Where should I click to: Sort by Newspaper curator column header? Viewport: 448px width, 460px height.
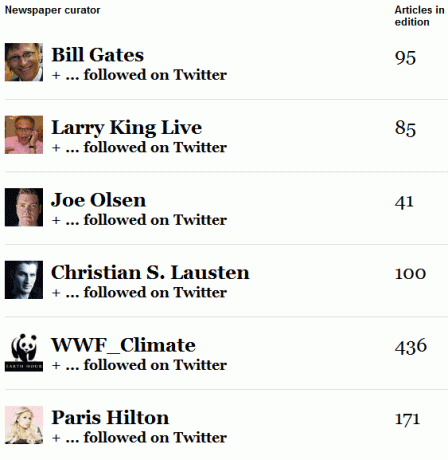(52, 10)
